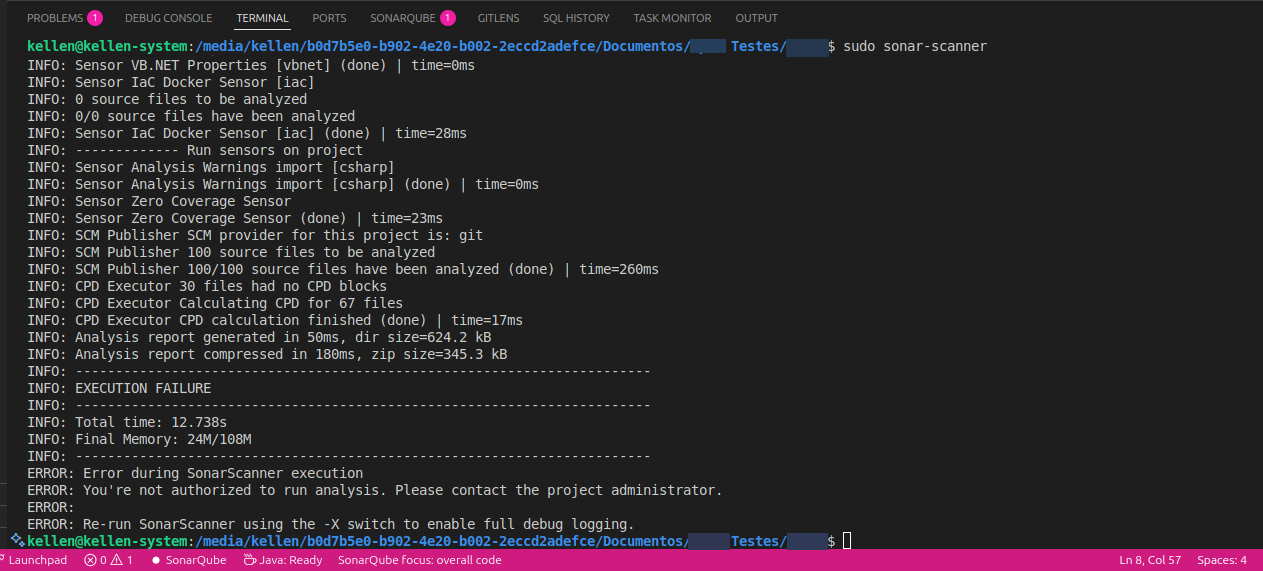
Task: Click the 'Run sensors on project' line
Action: (x=195, y=150)
